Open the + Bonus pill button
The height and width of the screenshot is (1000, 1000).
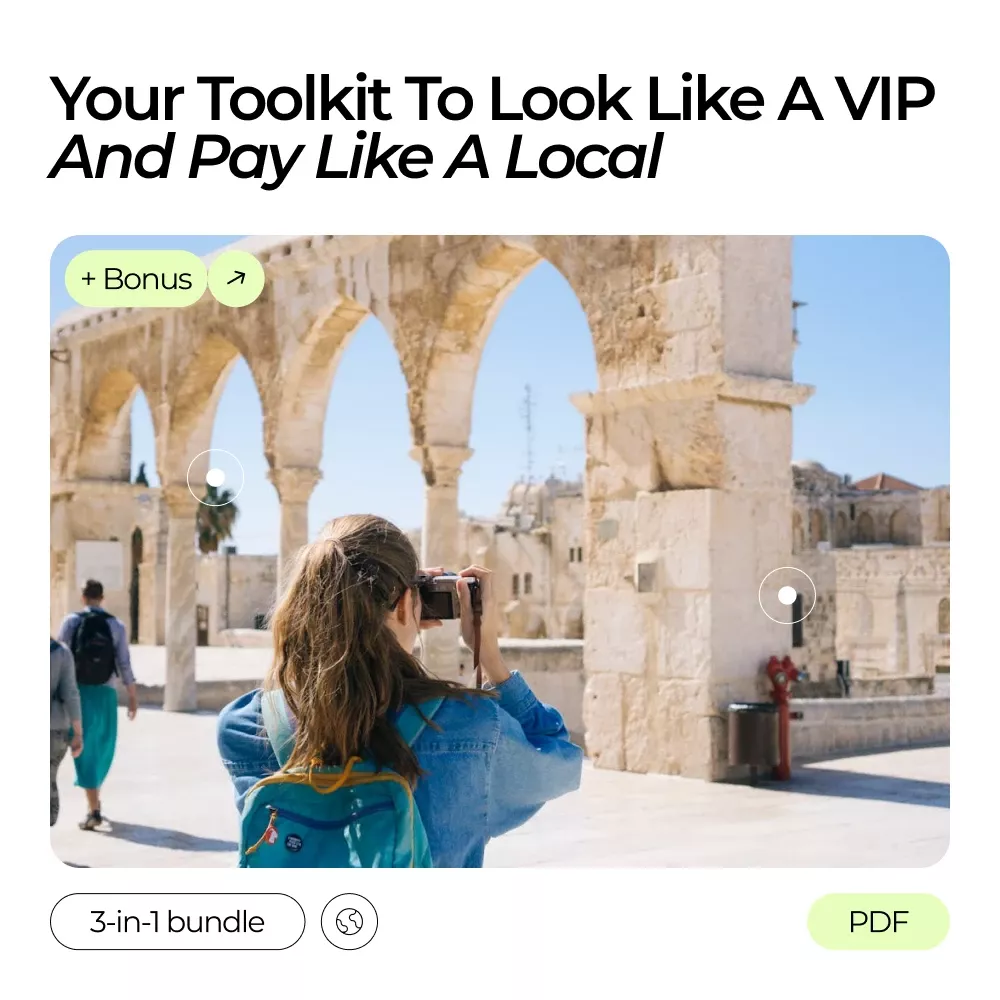136,279
